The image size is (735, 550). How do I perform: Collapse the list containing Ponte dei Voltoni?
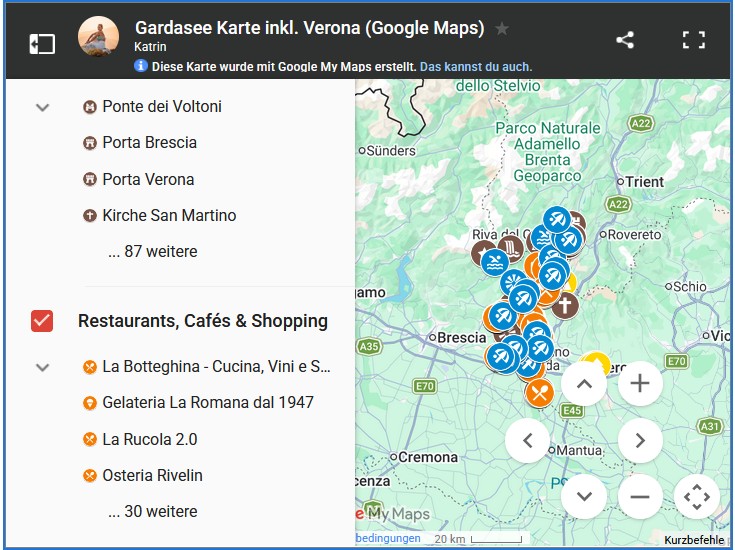42,107
